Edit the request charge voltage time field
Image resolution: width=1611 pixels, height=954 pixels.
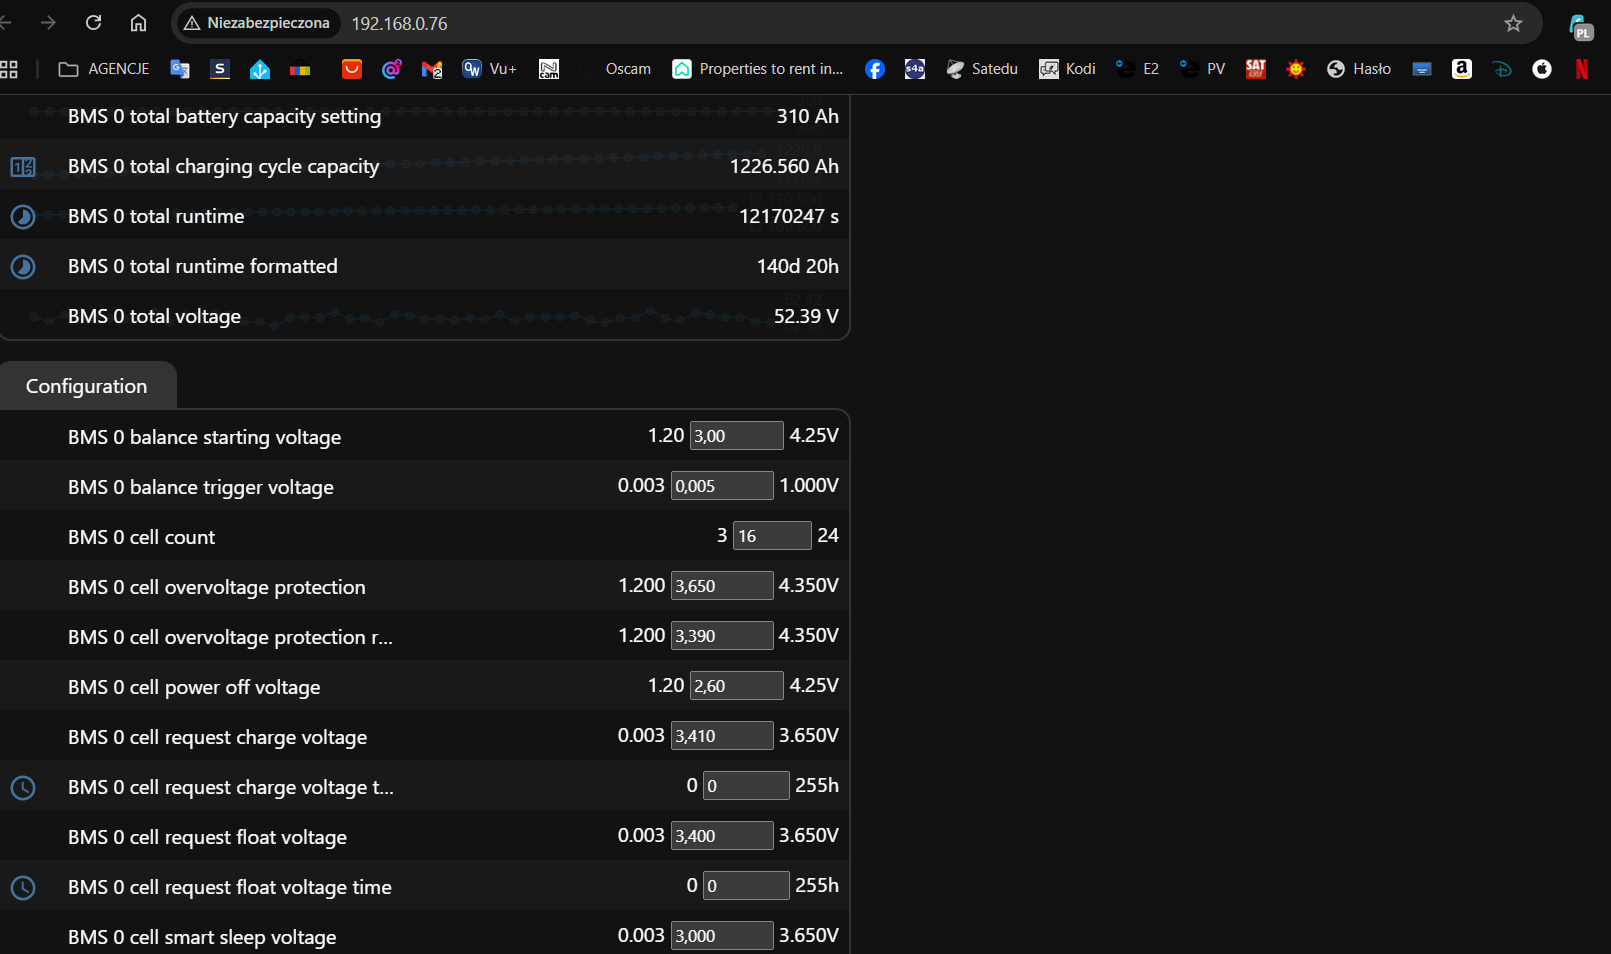click(746, 785)
